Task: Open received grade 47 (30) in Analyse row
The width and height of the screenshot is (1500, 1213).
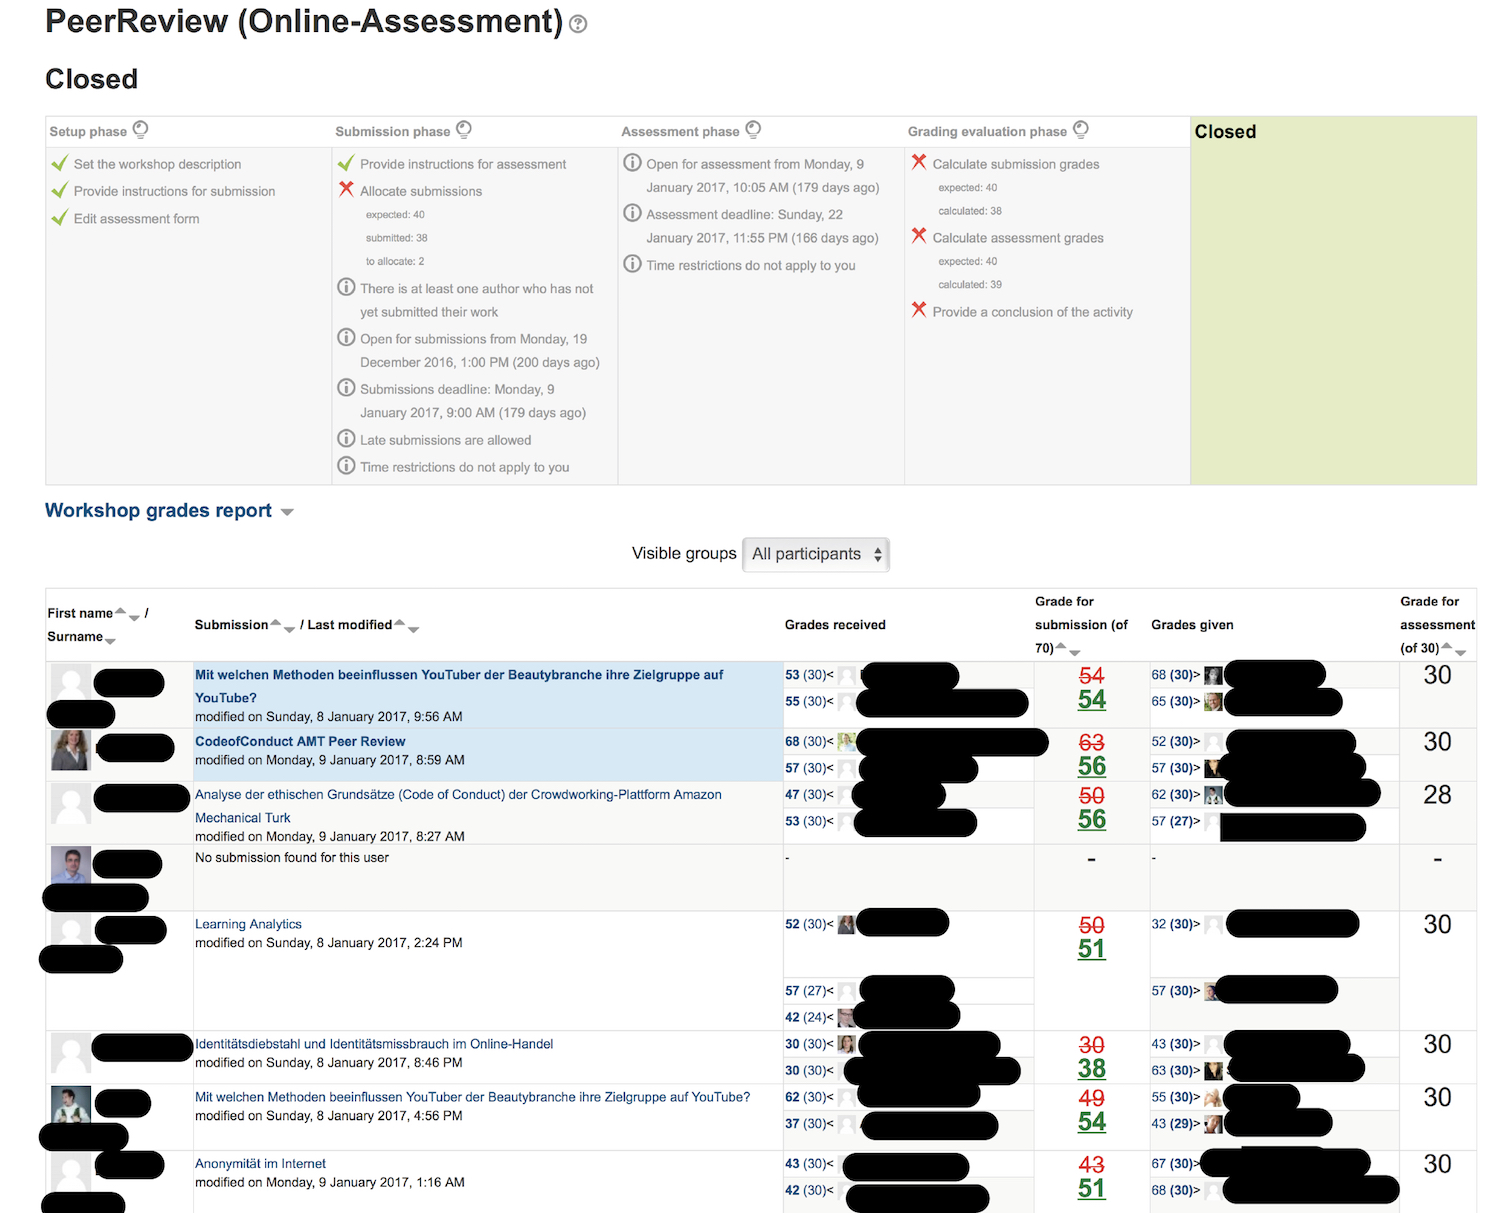Action: [806, 794]
